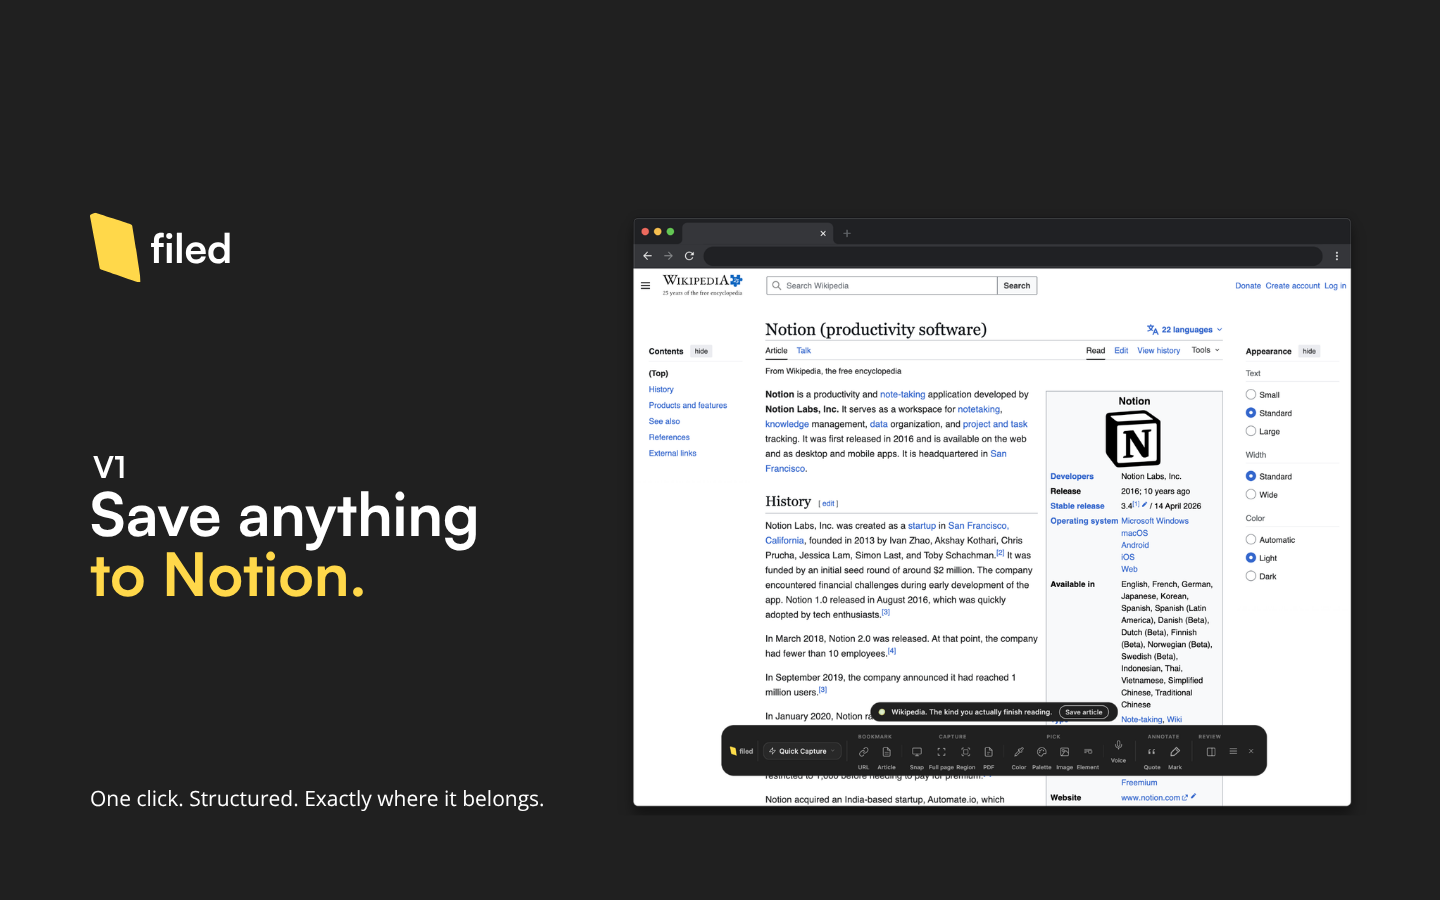The image size is (1440, 900).
Task: Click Create account link
Action: tap(1293, 286)
